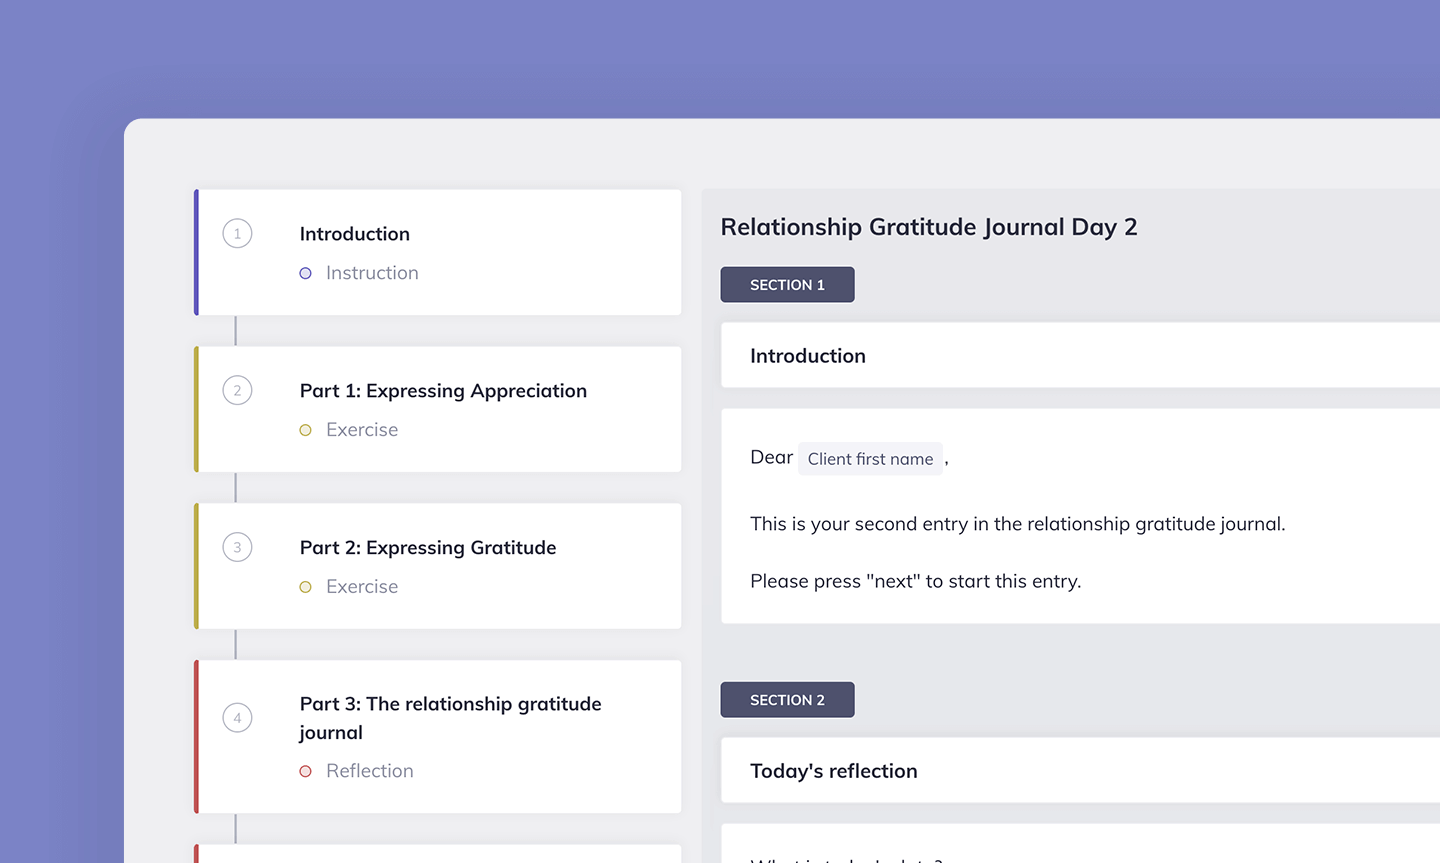The width and height of the screenshot is (1440, 863).
Task: Click the step 4 numbered circle
Action: [237, 717]
